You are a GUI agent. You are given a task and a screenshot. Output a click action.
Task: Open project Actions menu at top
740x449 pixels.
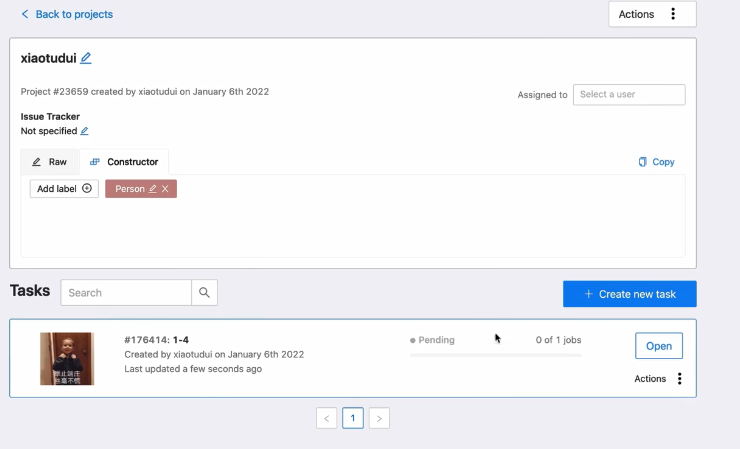652,14
